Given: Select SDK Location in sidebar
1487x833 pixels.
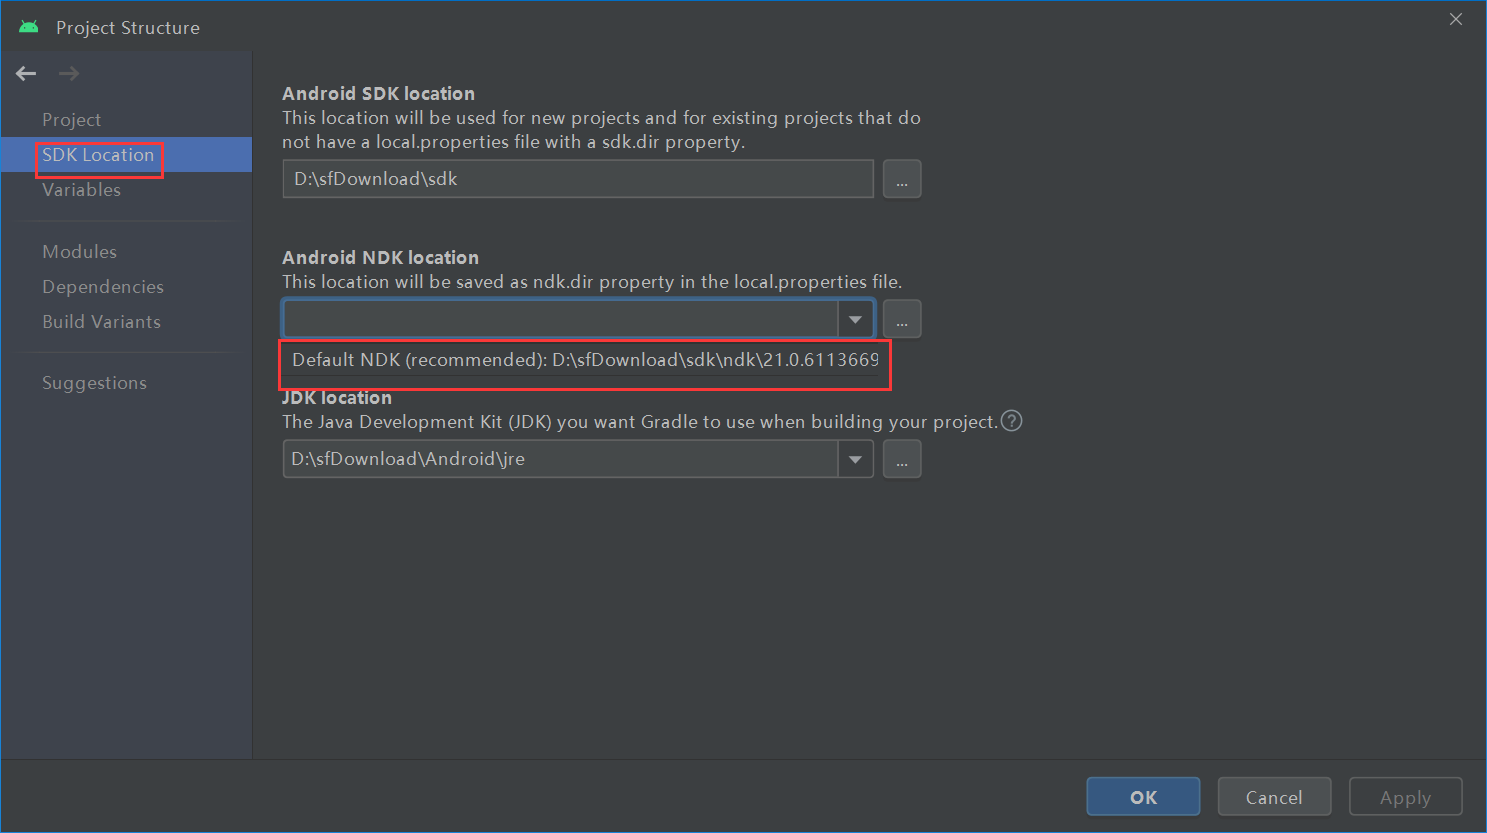Looking at the screenshot, I should tap(126, 155).
